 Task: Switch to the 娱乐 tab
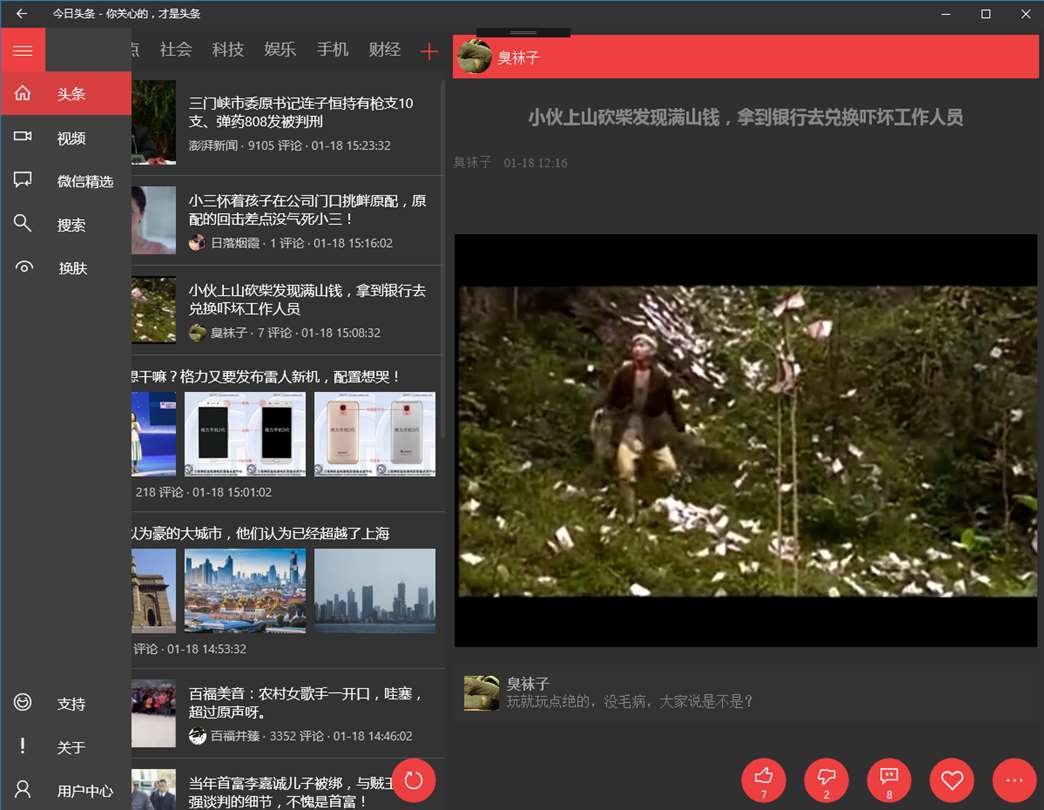(280, 49)
